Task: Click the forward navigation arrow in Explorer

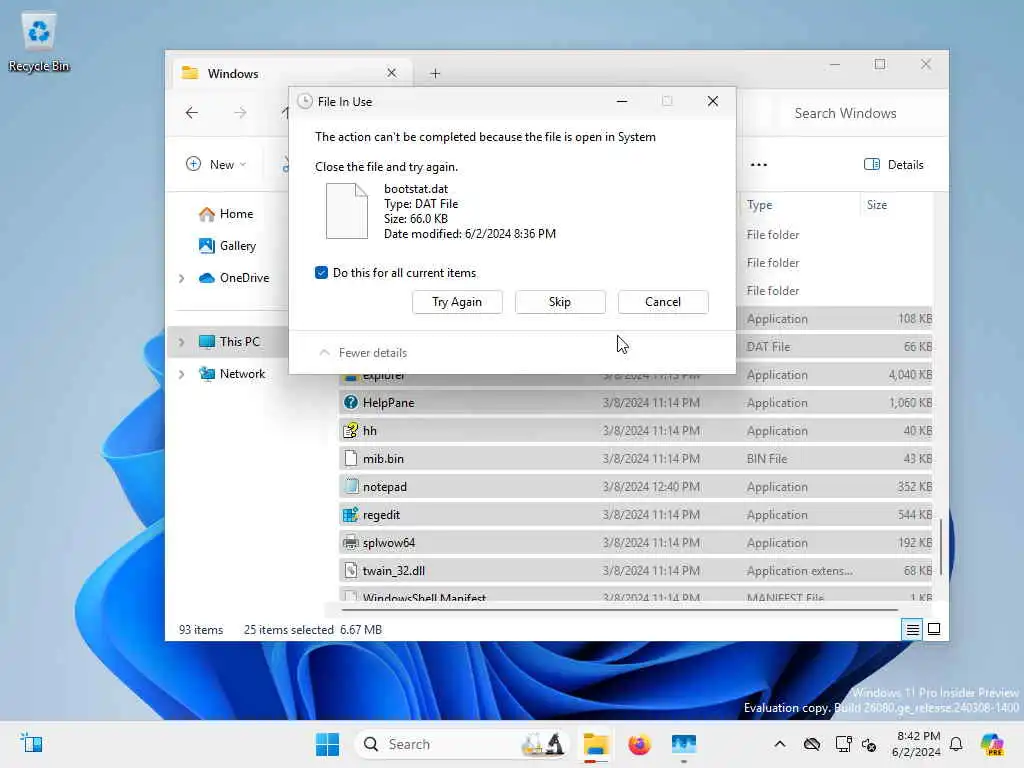Action: point(240,113)
